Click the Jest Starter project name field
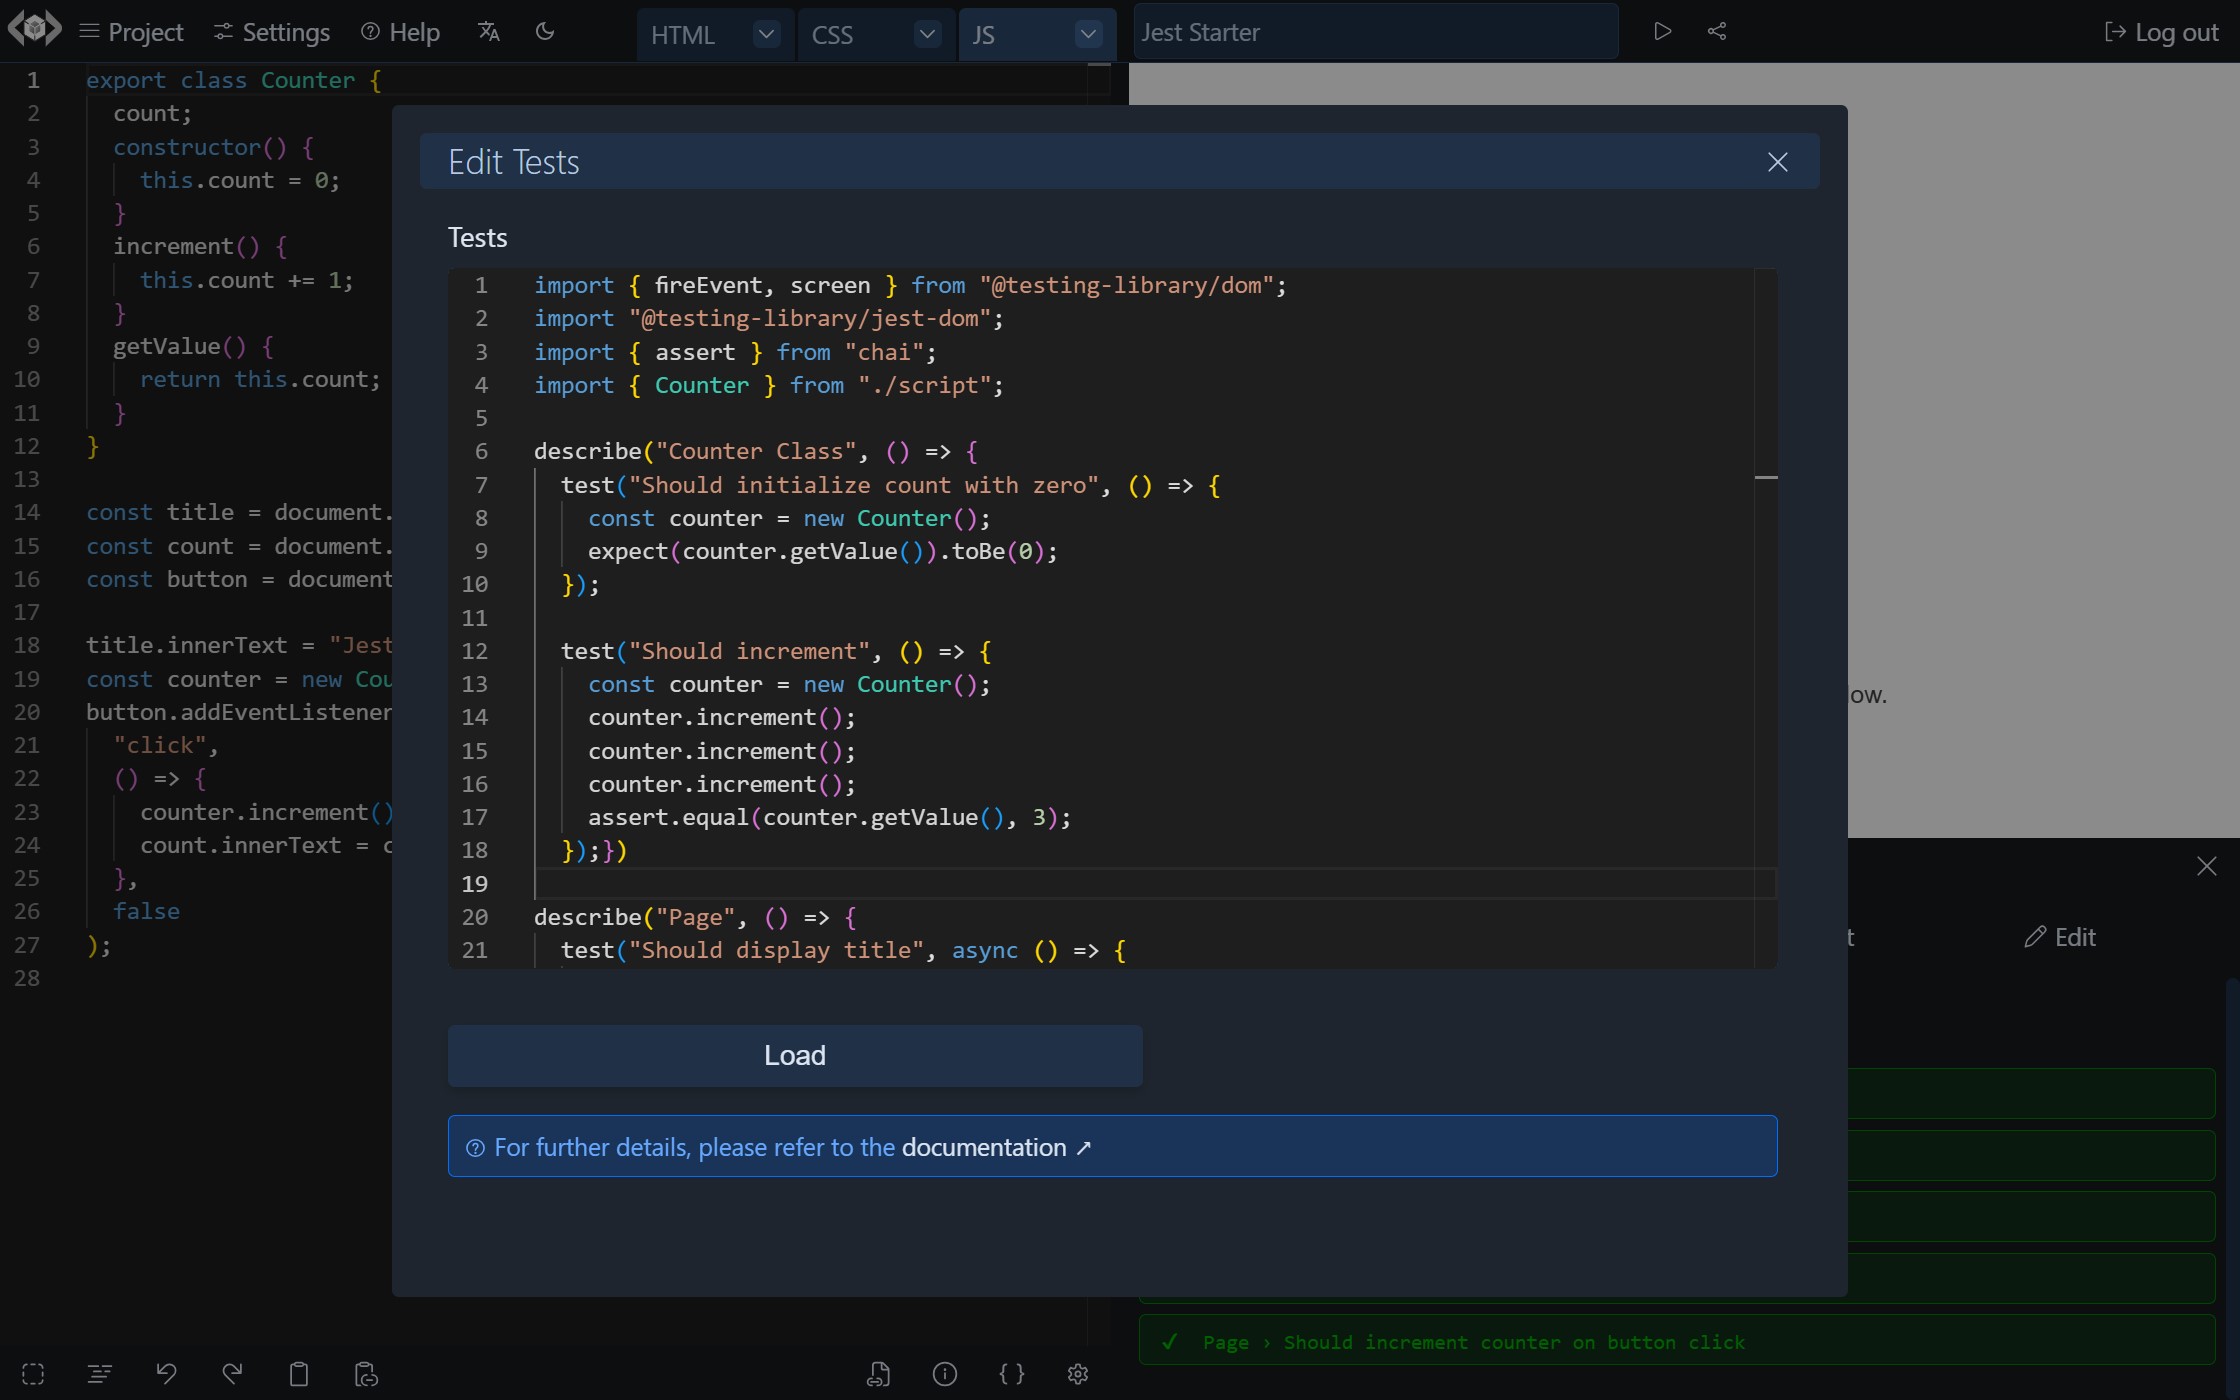 tap(1374, 31)
